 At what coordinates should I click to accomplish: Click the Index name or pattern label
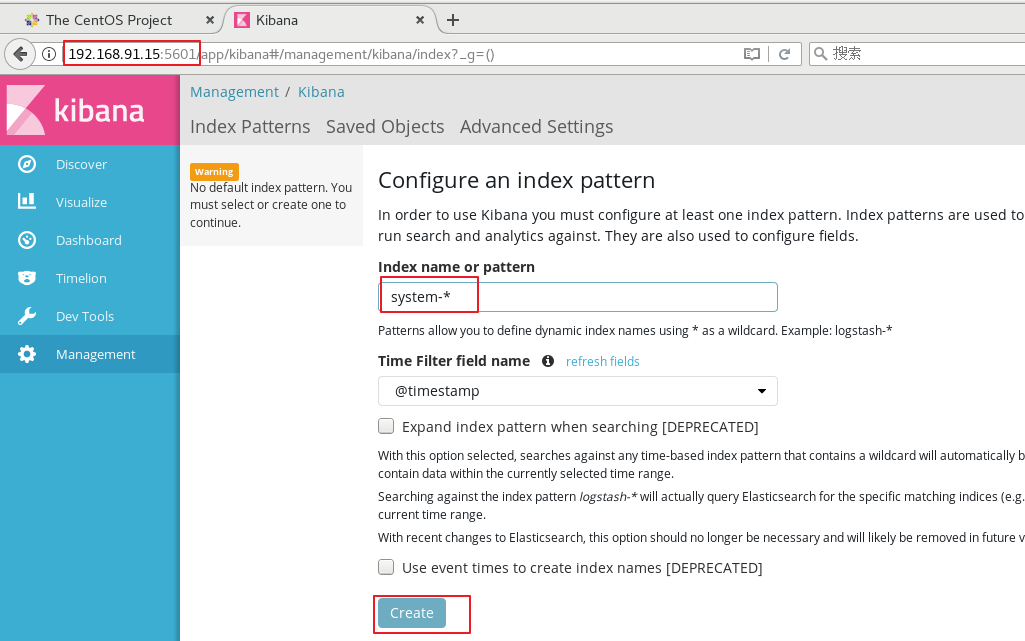click(456, 267)
